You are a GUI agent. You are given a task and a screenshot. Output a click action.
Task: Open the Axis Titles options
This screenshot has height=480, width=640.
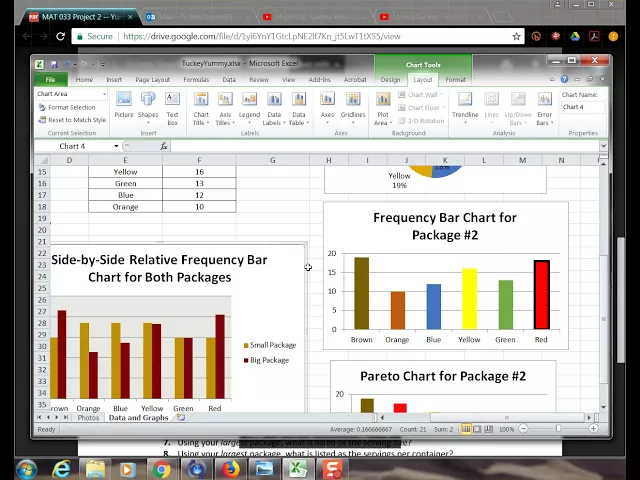[x=225, y=108]
